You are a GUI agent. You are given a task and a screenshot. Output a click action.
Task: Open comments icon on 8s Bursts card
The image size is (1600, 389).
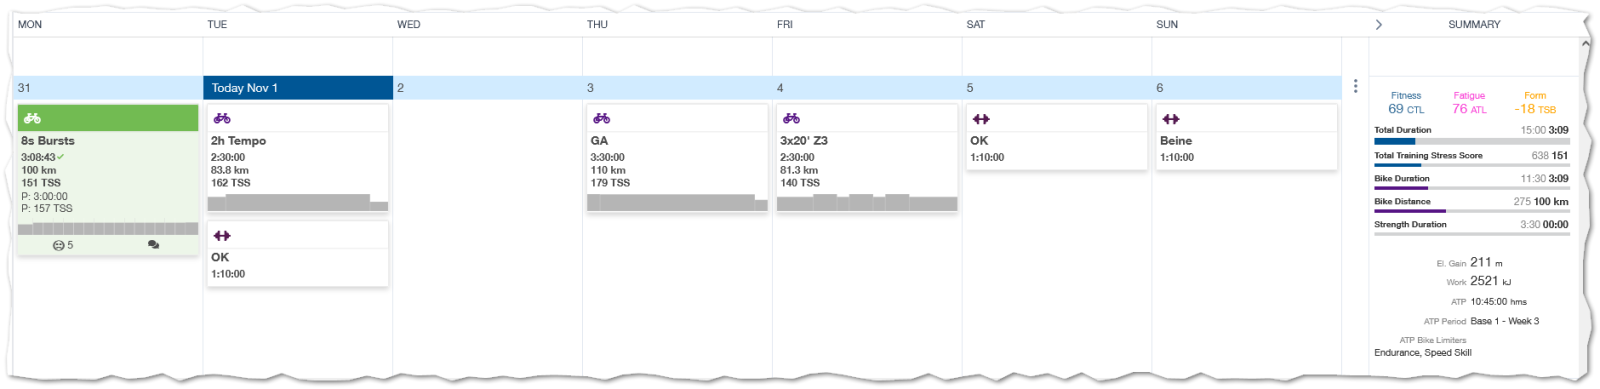pyautogui.click(x=153, y=245)
